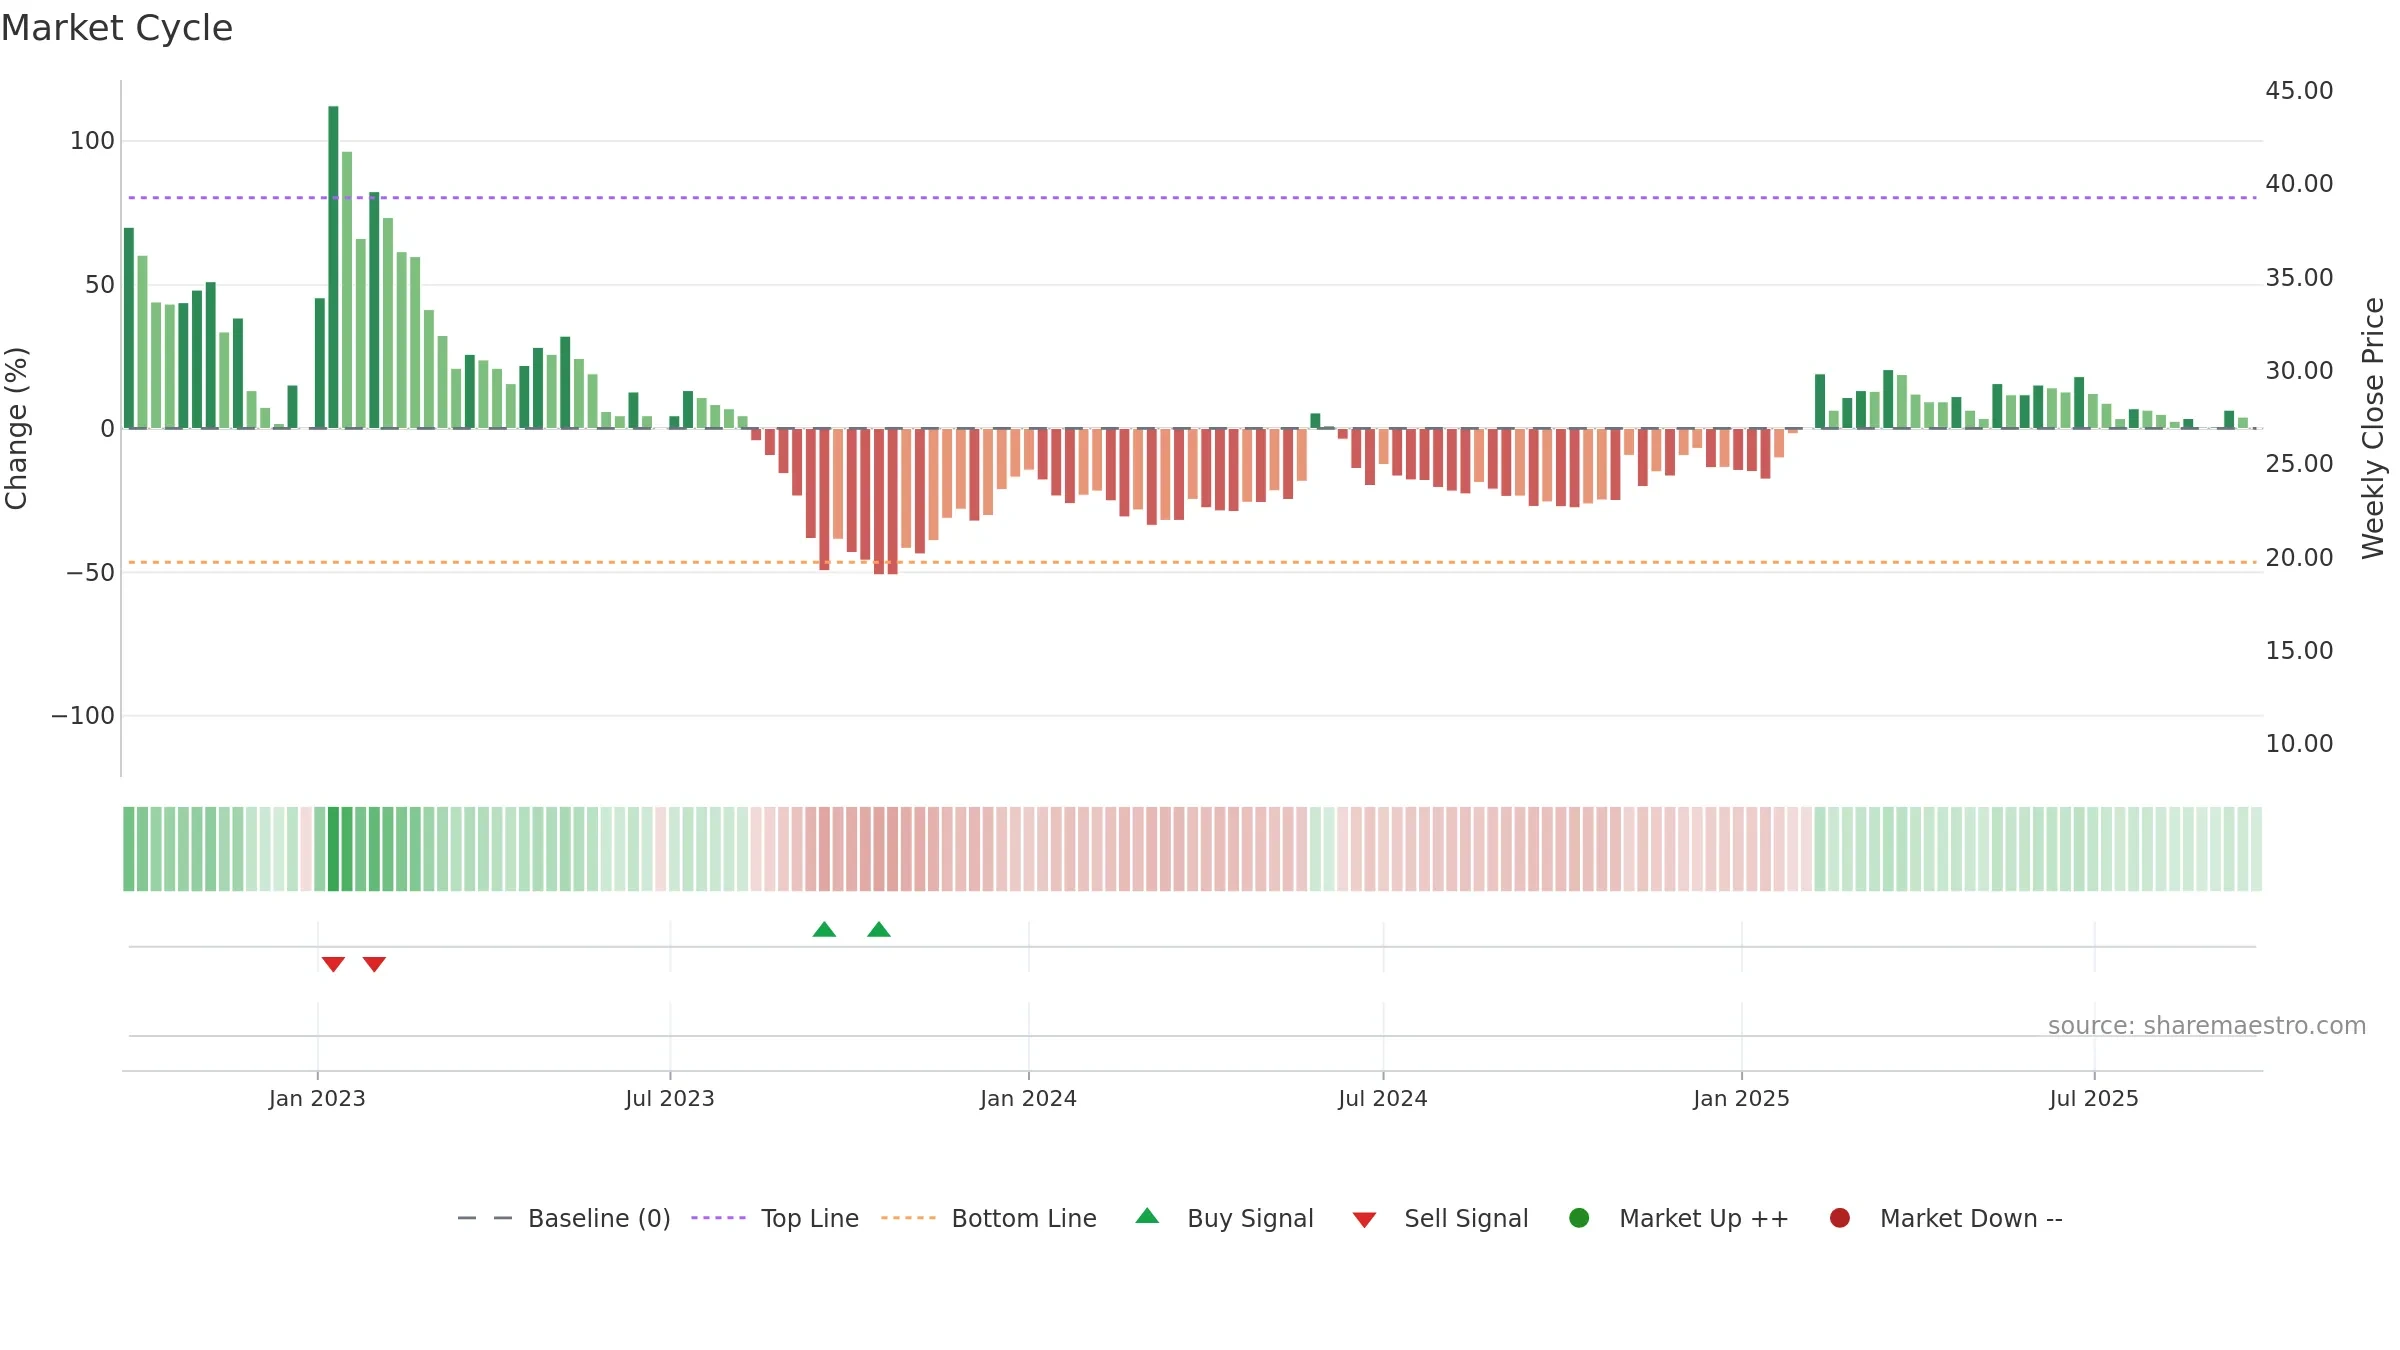Click the Jan 2023 axis label
The width and height of the screenshot is (2400, 1350).
point(317,1099)
